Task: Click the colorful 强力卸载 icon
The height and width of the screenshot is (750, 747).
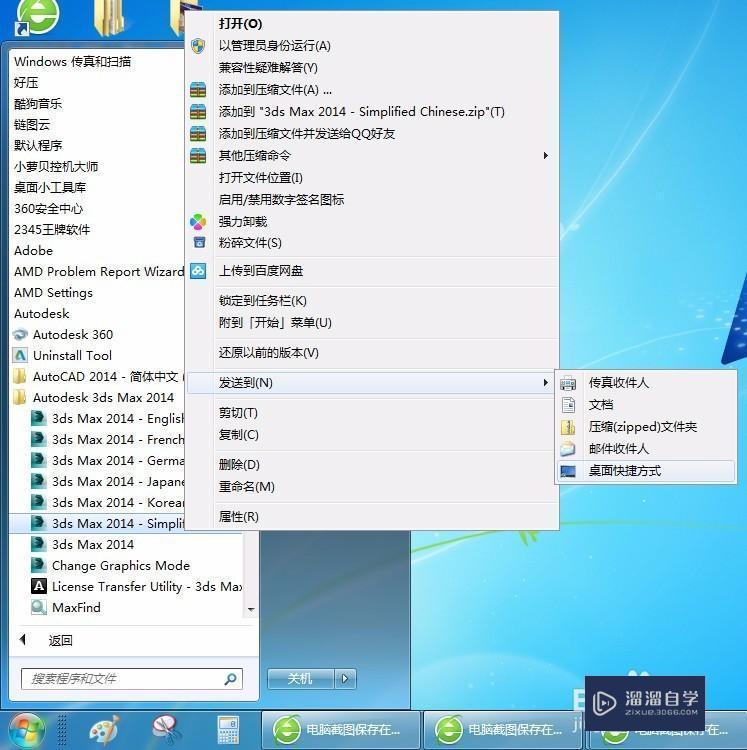Action: (198, 221)
